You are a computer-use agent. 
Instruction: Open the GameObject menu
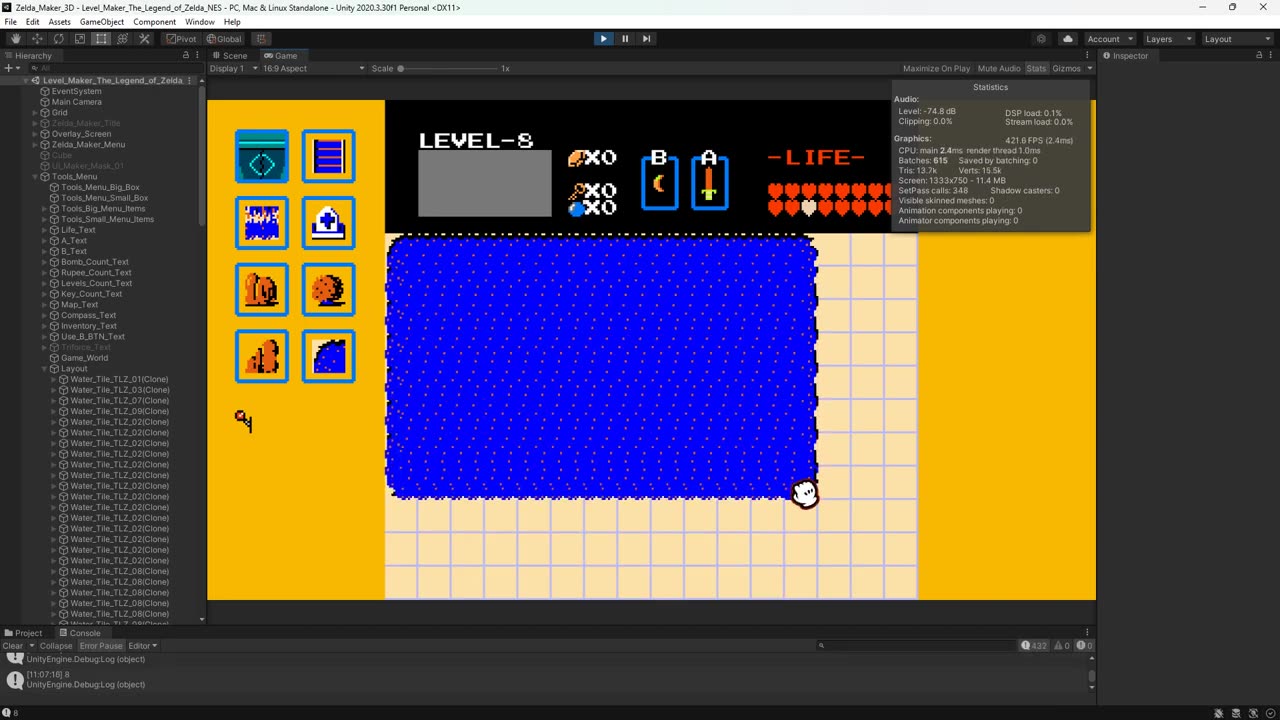[x=102, y=22]
